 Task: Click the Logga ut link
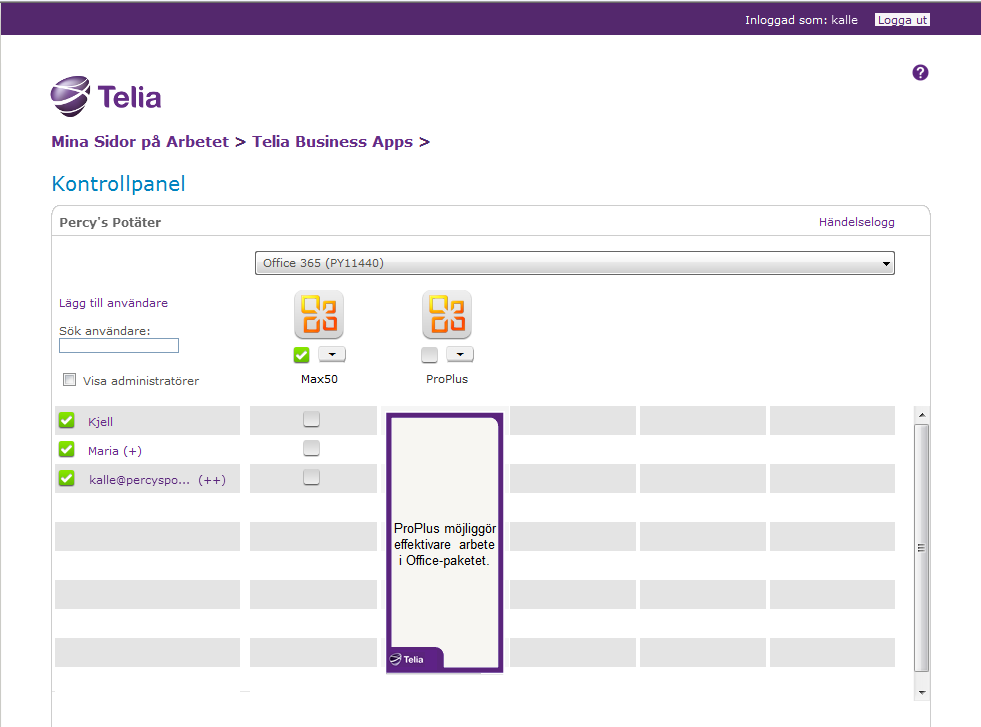point(902,20)
